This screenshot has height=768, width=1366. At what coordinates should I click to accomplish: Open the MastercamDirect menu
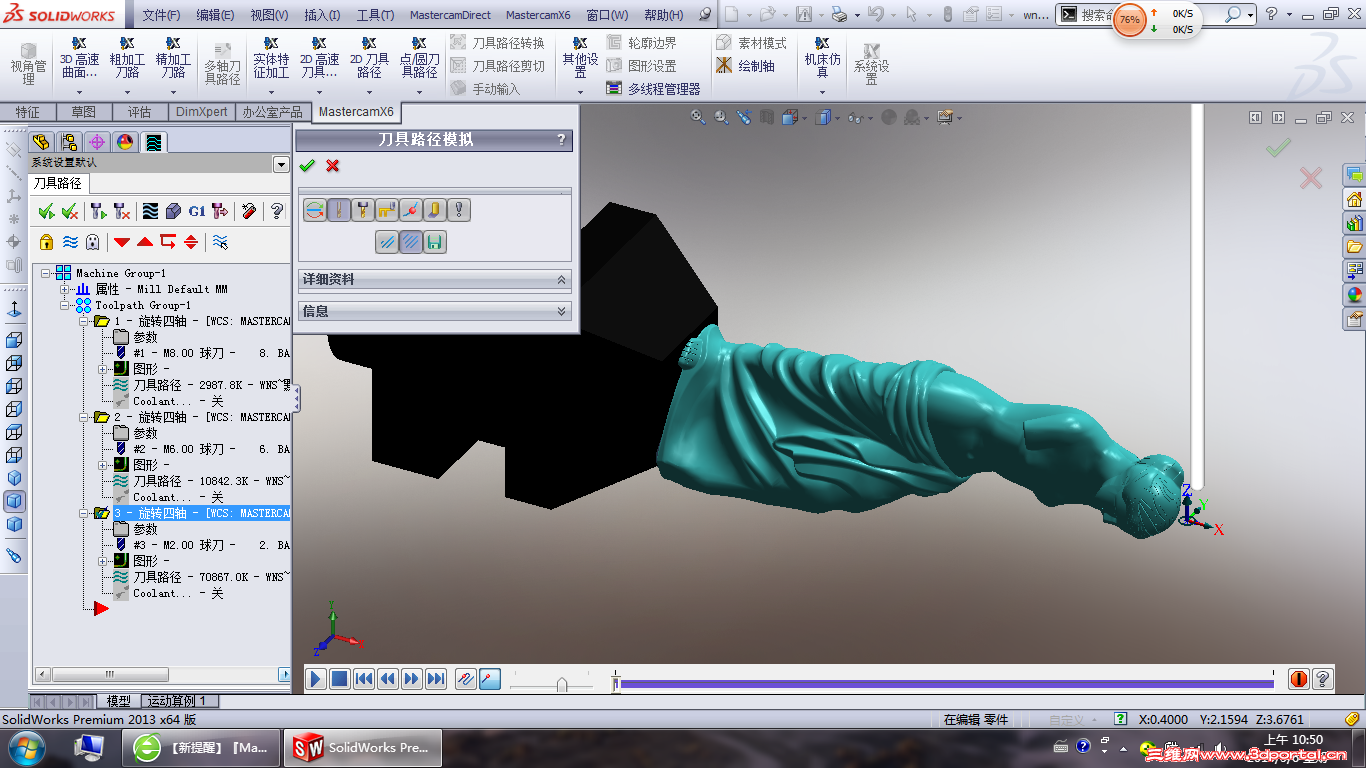click(450, 15)
